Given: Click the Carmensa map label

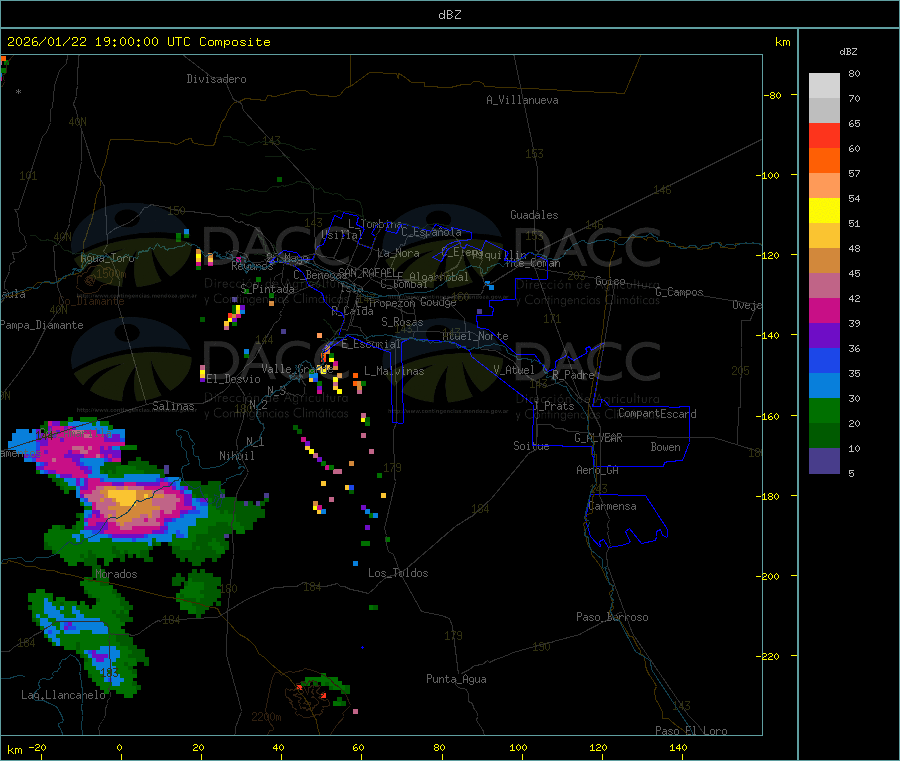Looking at the screenshot, I should coord(612,506).
